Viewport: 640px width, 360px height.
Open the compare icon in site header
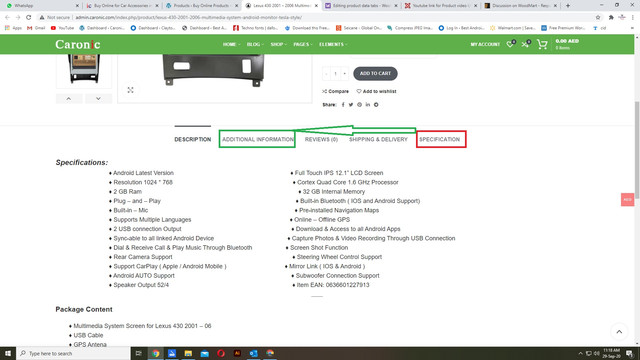coord(526,44)
